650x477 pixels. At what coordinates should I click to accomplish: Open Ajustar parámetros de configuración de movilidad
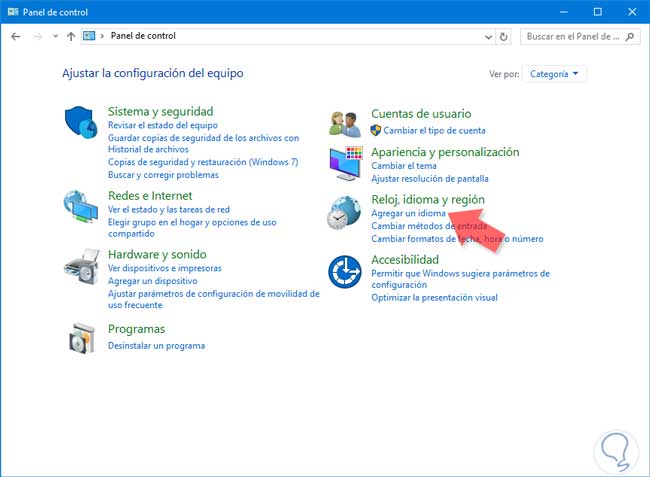pos(213,299)
